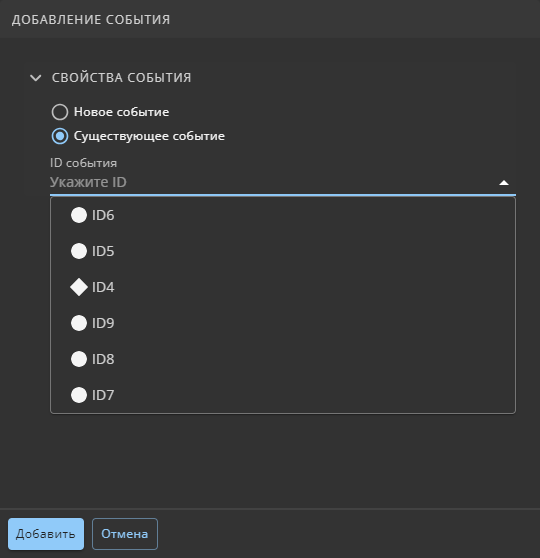Image resolution: width=540 pixels, height=558 pixels.
Task: Choose ID4 from the dropdown list
Action: [283, 287]
